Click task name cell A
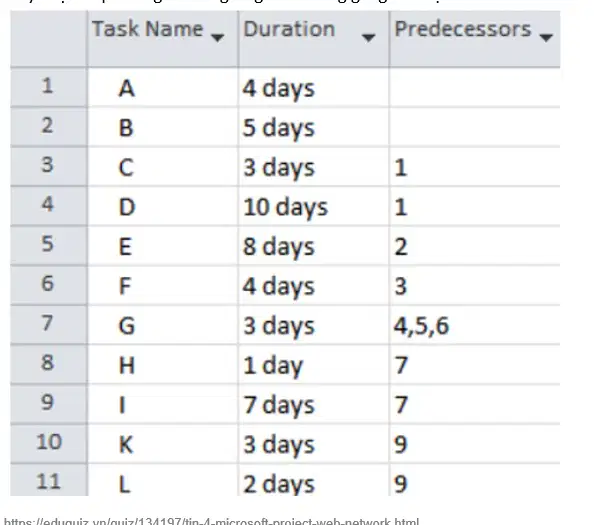This screenshot has width=594, height=525. click(163, 88)
